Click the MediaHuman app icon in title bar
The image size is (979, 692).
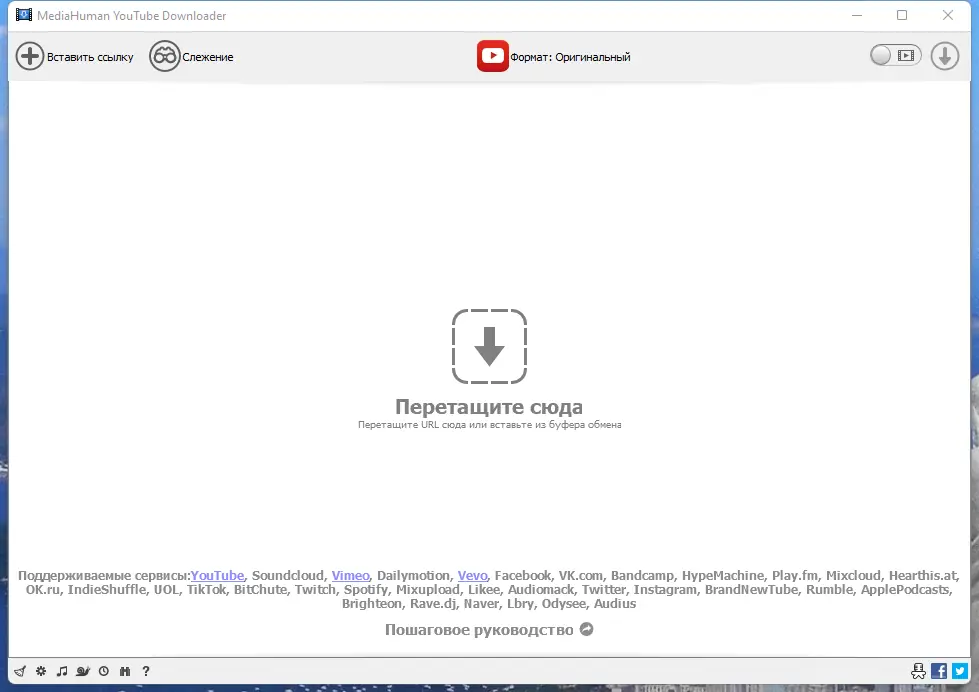pyautogui.click(x=24, y=15)
